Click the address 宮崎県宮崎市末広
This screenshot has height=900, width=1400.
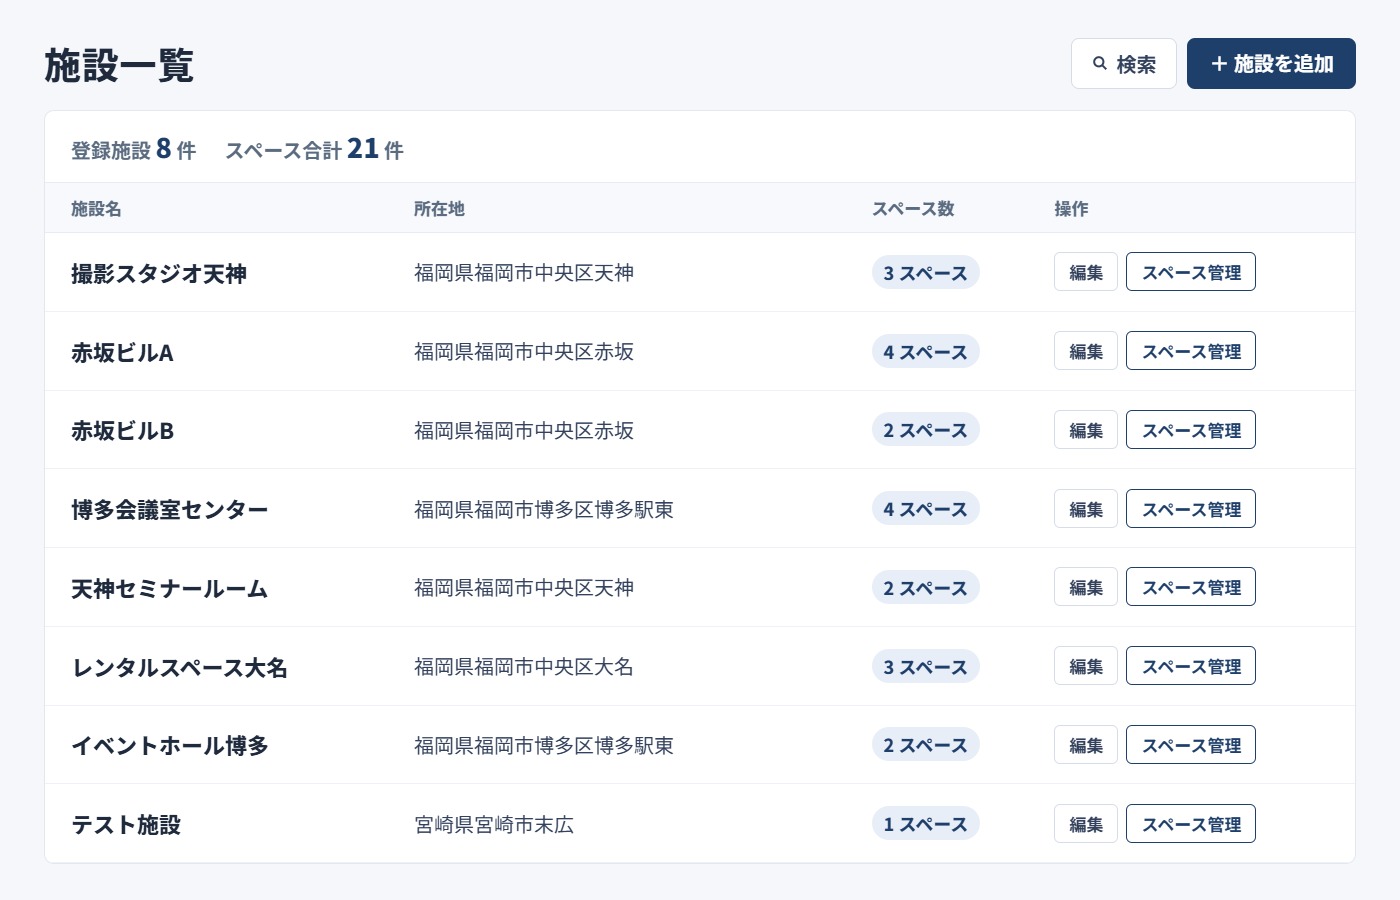click(x=494, y=825)
